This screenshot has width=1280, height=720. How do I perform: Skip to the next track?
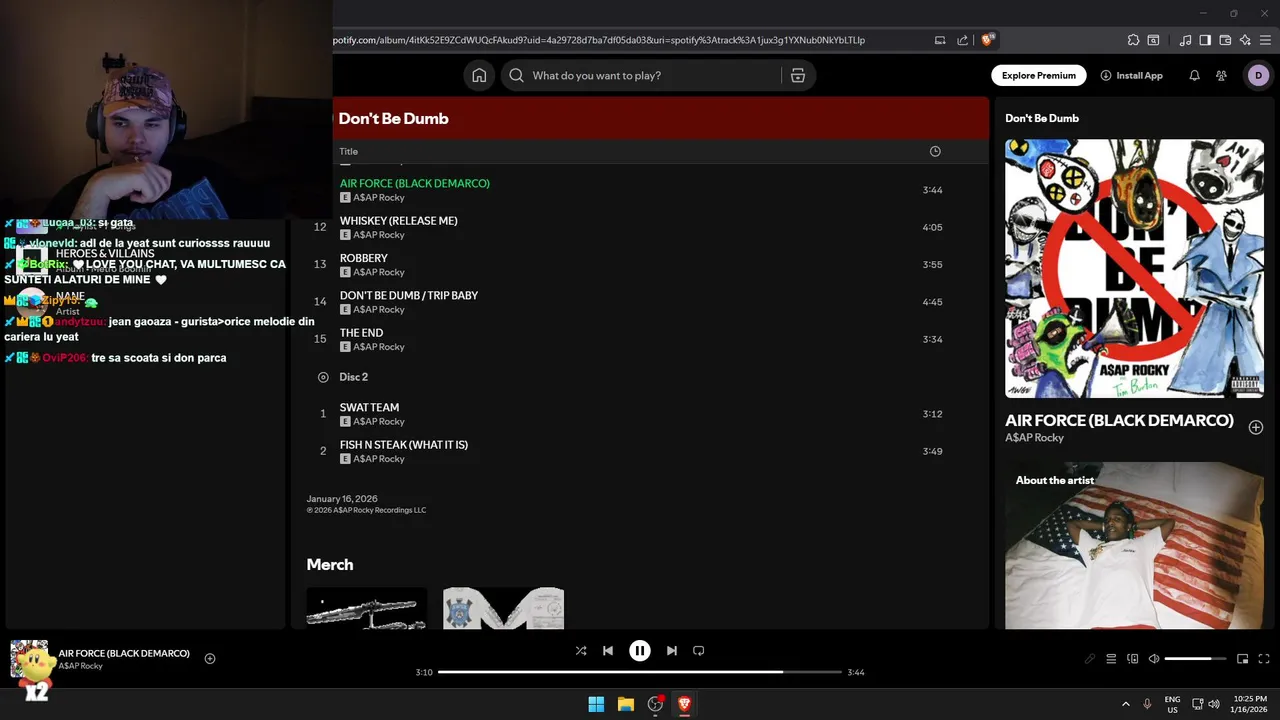(672, 651)
